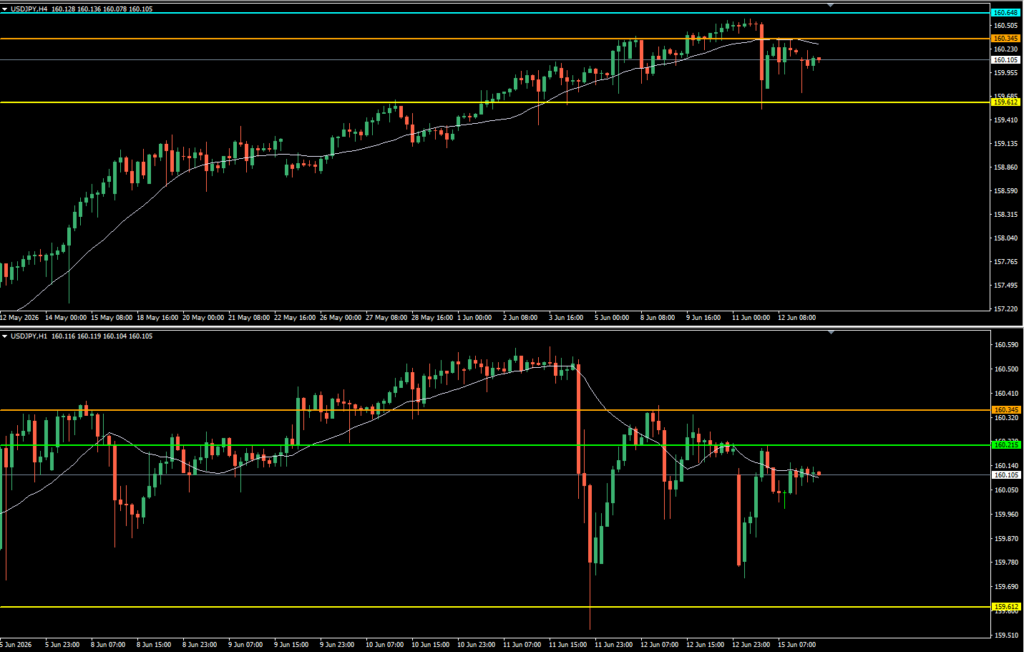Click the 11 Jun 15:00 time axis label

567,644
